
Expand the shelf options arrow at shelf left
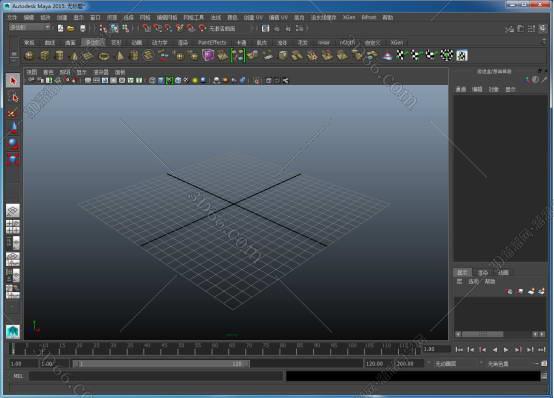(14, 55)
